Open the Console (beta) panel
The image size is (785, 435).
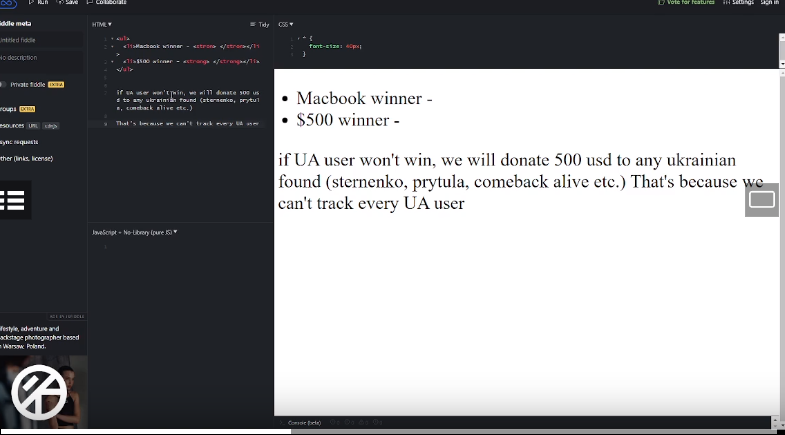(x=304, y=423)
